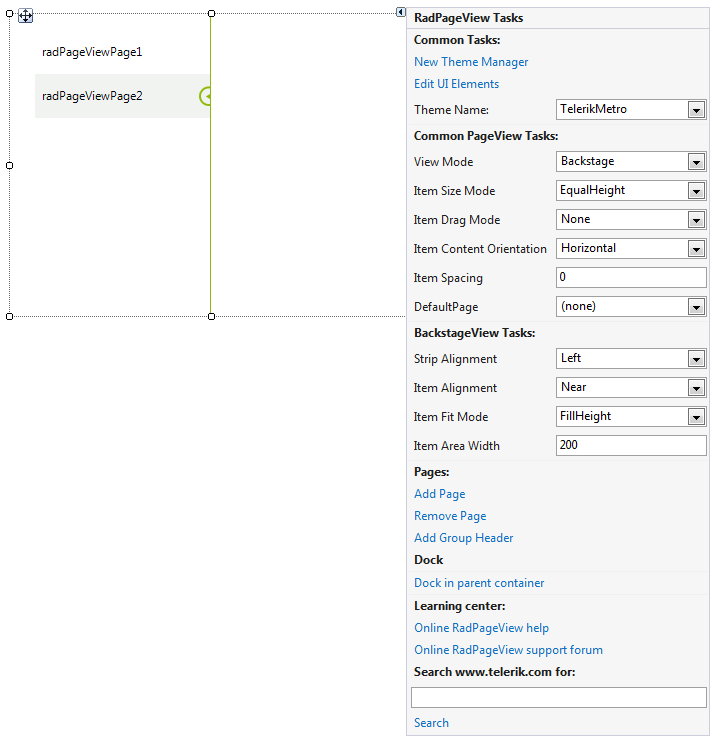Select the radPageViewPage2 tab item

coord(92,96)
